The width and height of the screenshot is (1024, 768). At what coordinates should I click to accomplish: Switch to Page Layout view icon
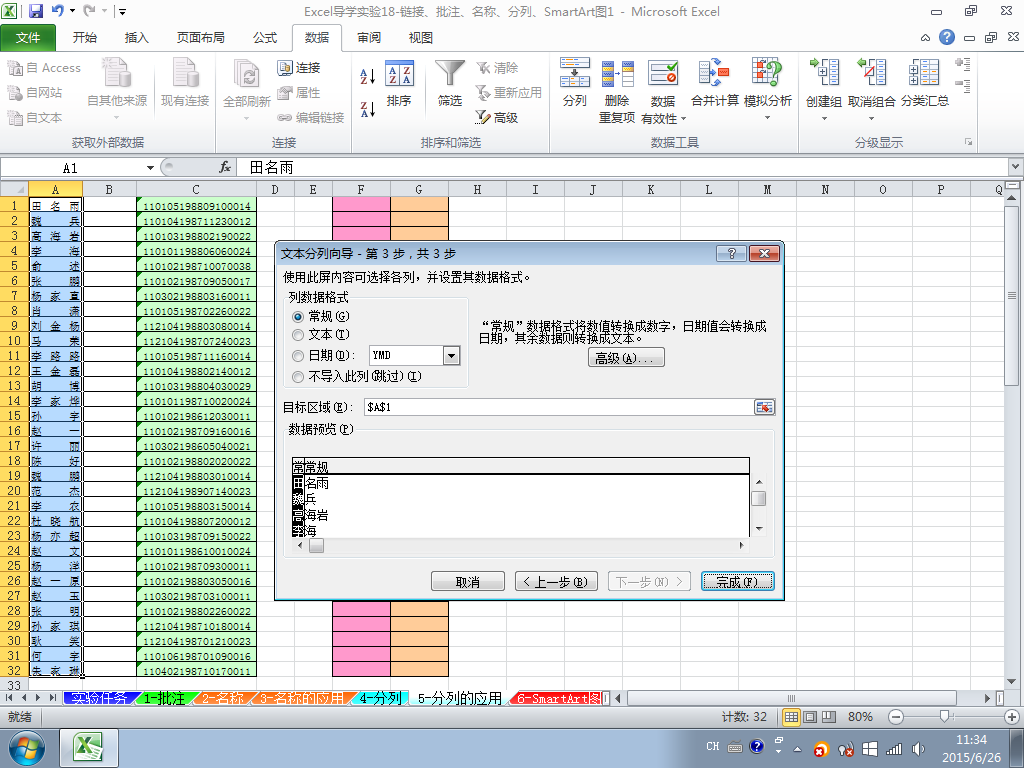pyautogui.click(x=810, y=717)
